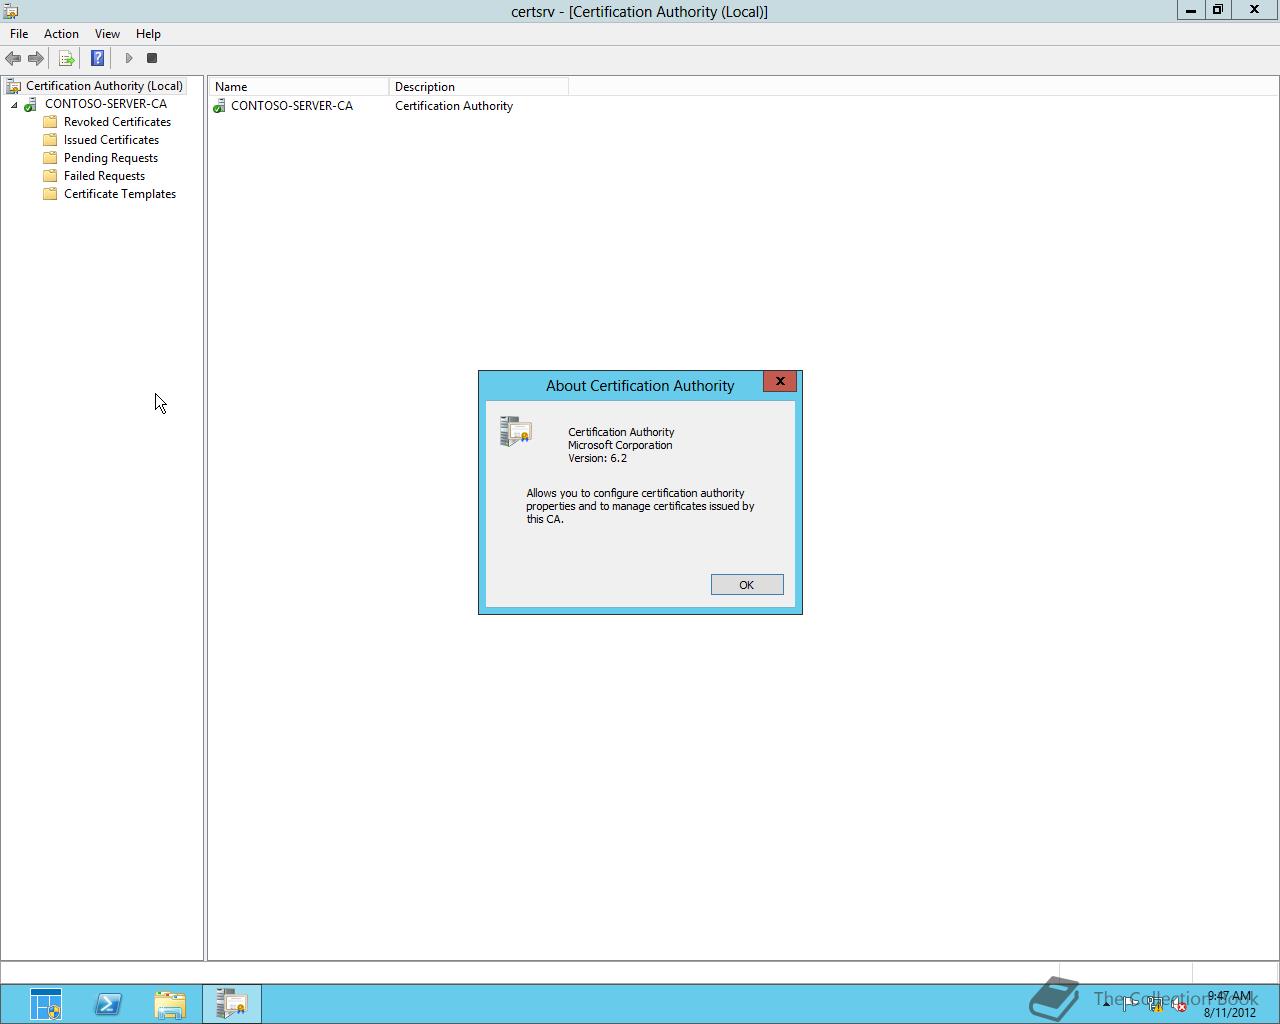Sort by the Name column header

298,87
